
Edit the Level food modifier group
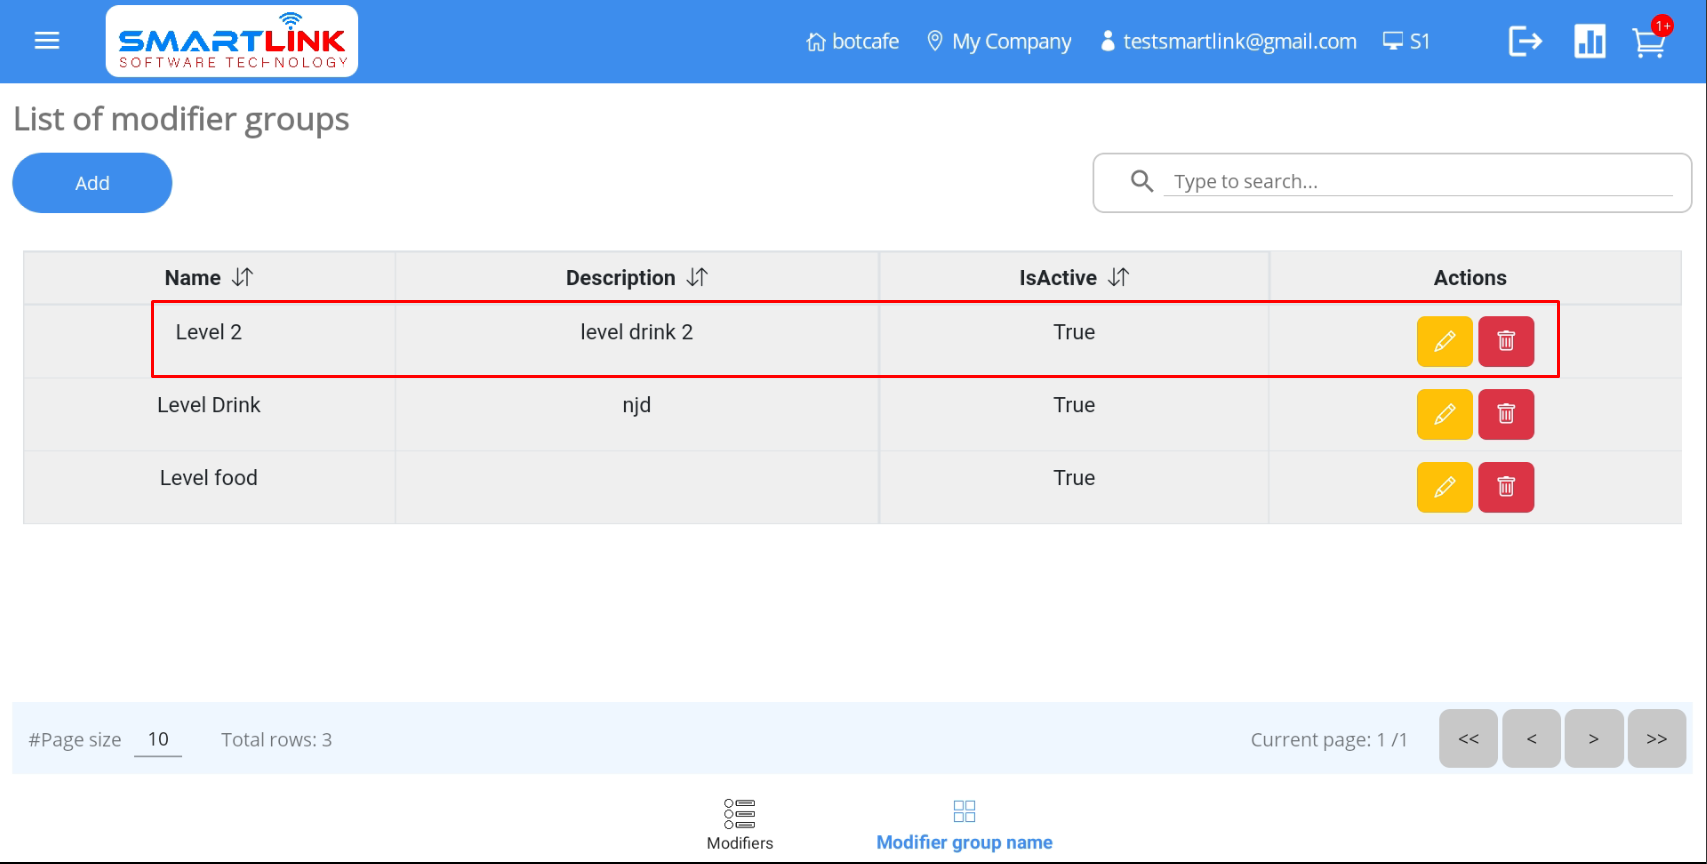pos(1444,488)
